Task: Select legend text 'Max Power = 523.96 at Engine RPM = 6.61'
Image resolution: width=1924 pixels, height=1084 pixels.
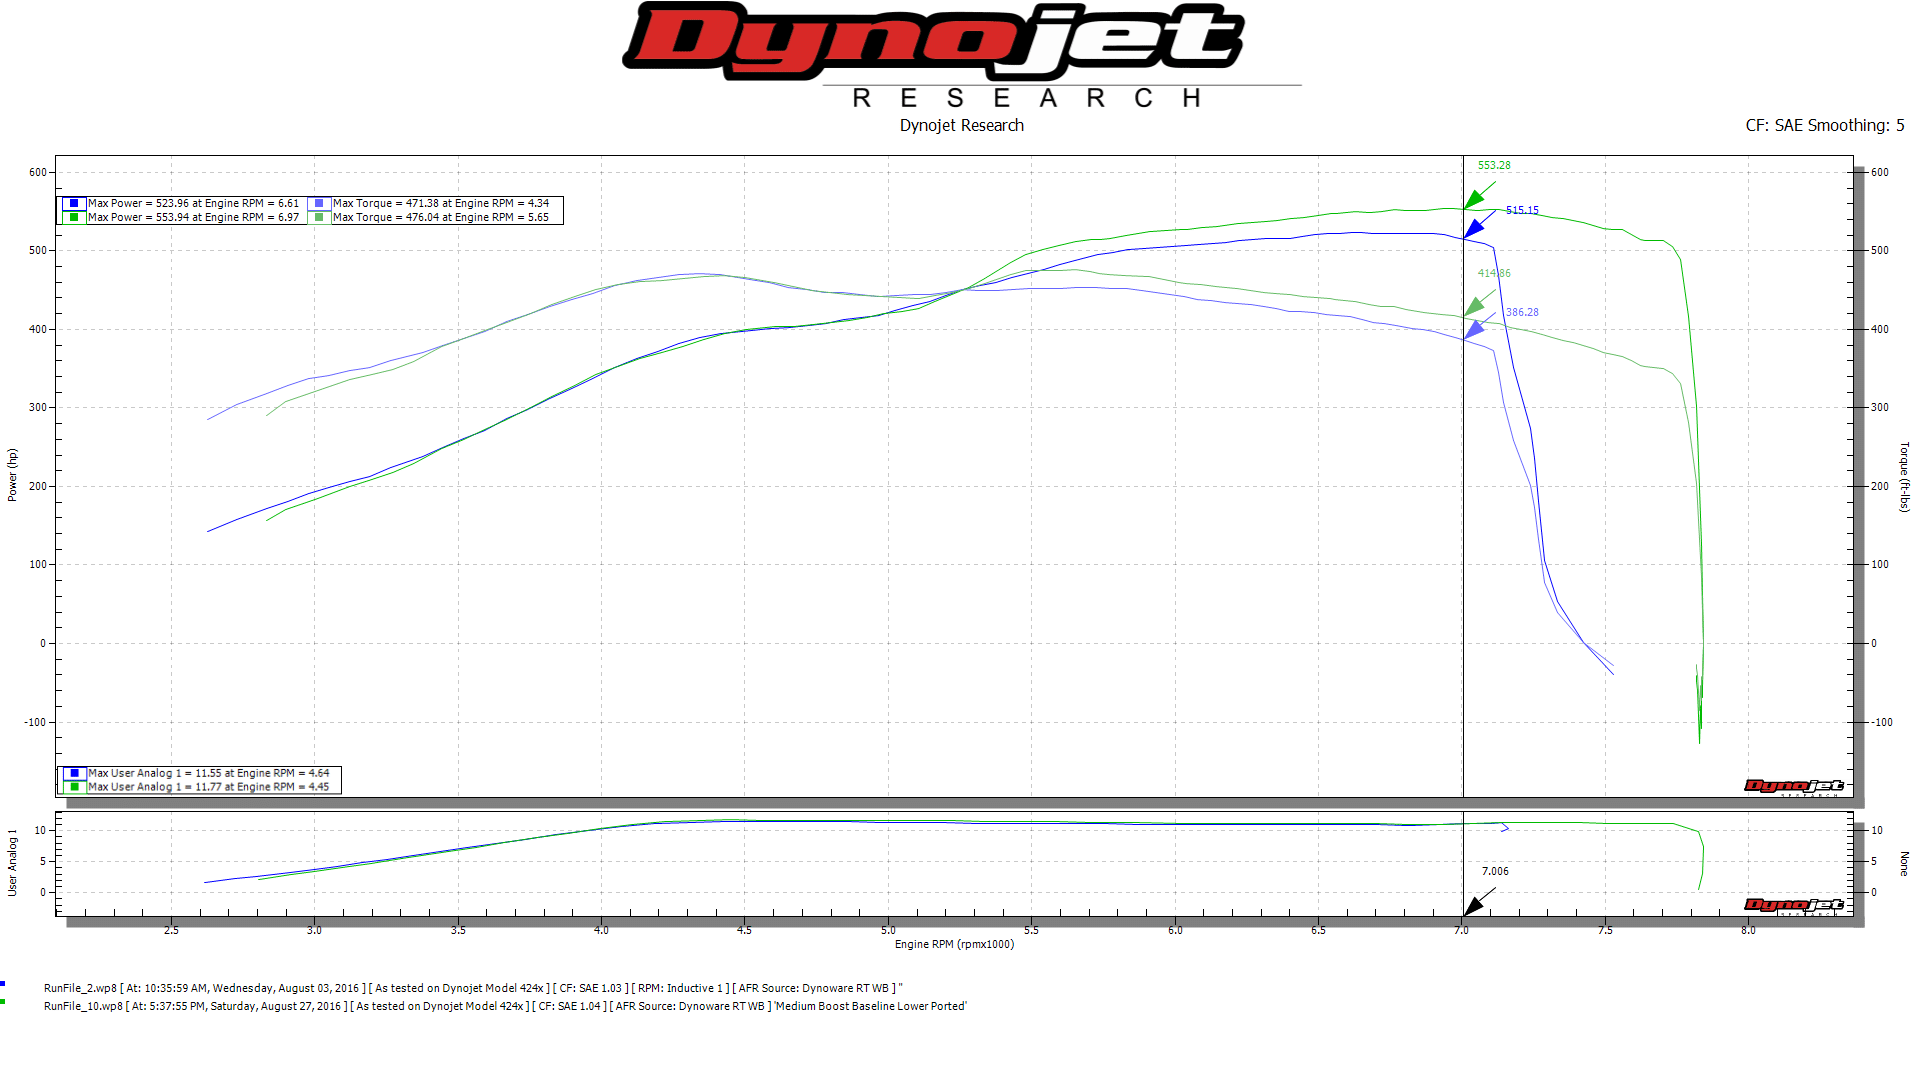Action: coord(193,203)
